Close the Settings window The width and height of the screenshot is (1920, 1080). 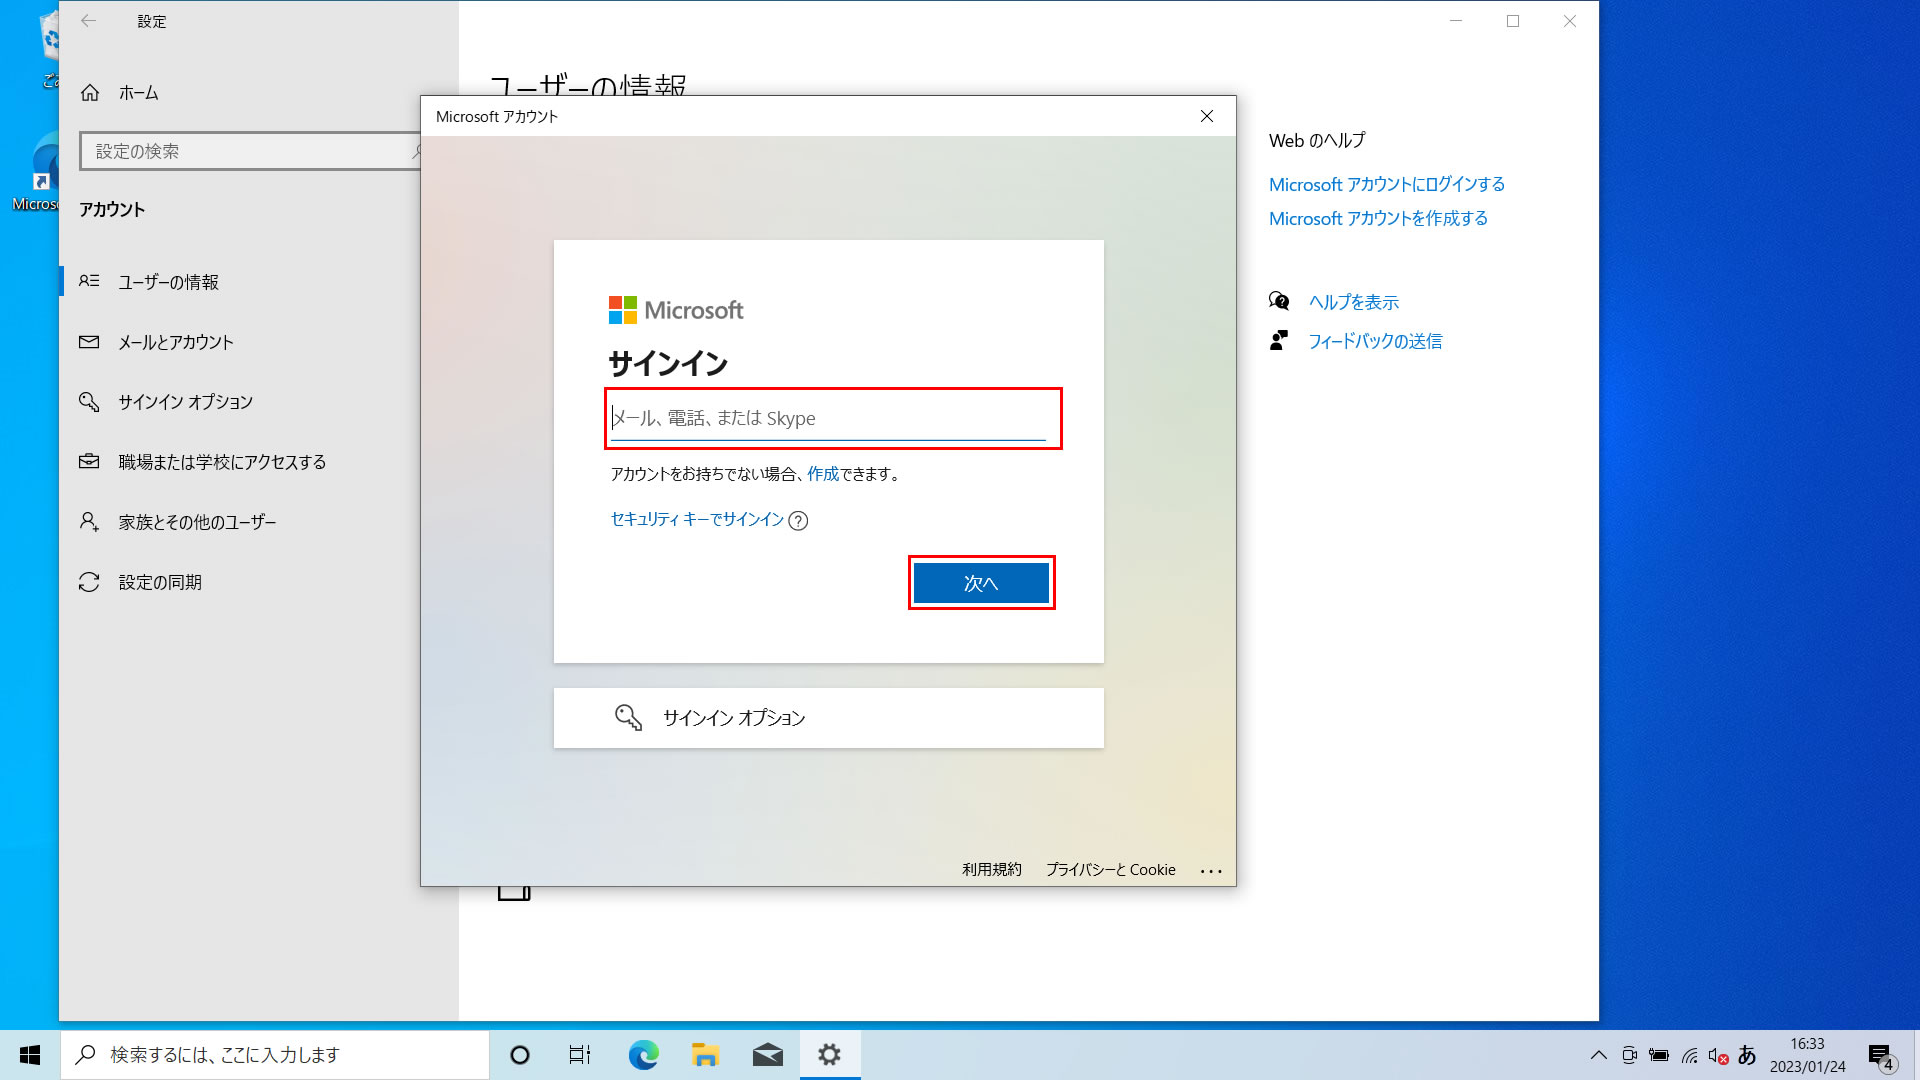[x=1570, y=21]
